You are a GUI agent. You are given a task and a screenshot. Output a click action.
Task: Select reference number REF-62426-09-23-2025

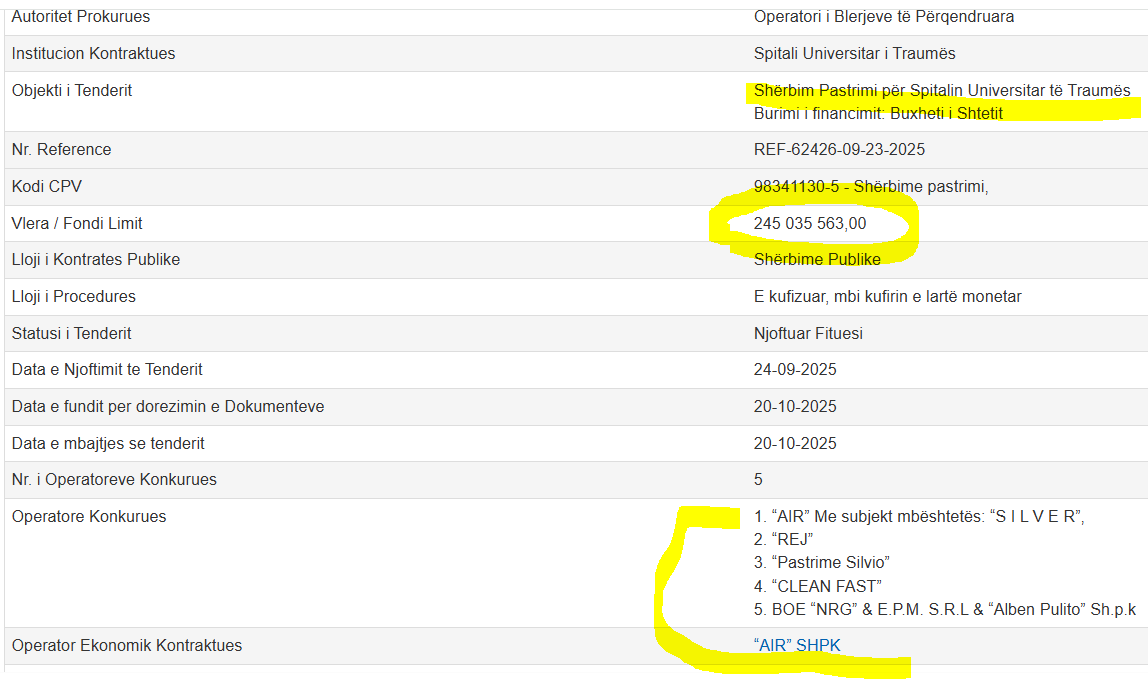pos(839,150)
